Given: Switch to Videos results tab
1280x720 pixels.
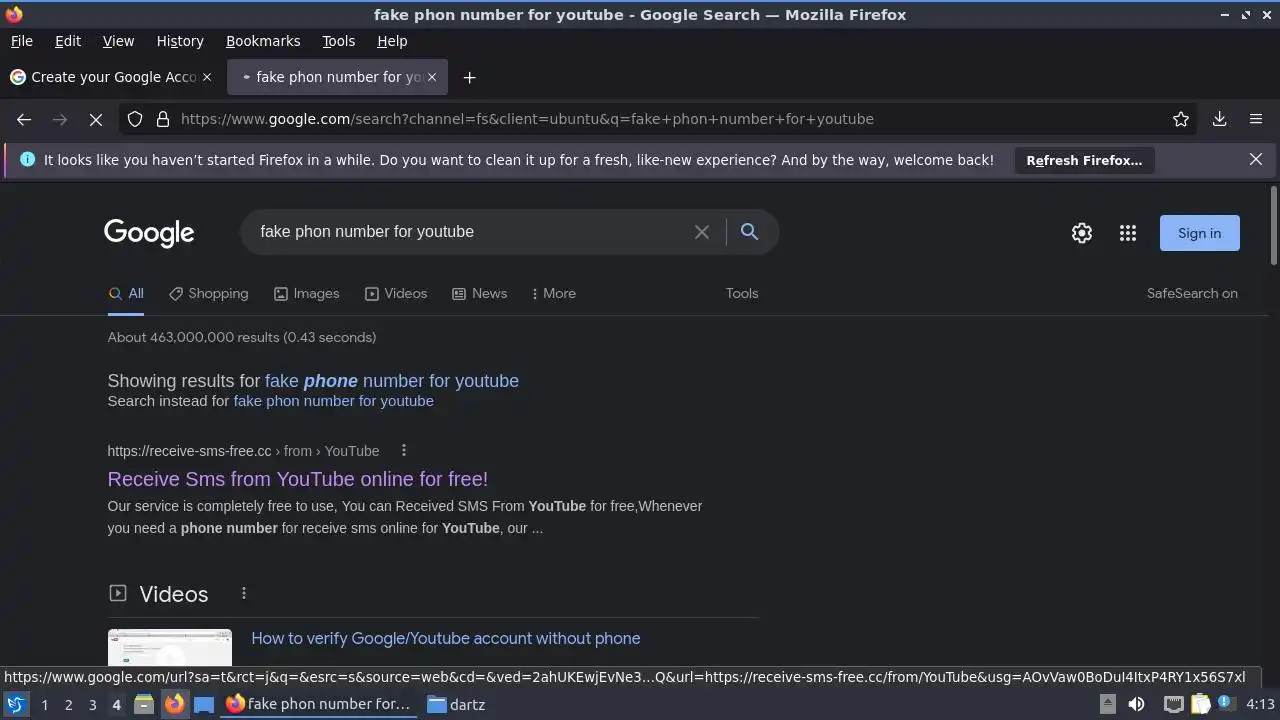Looking at the screenshot, I should 396,294.
